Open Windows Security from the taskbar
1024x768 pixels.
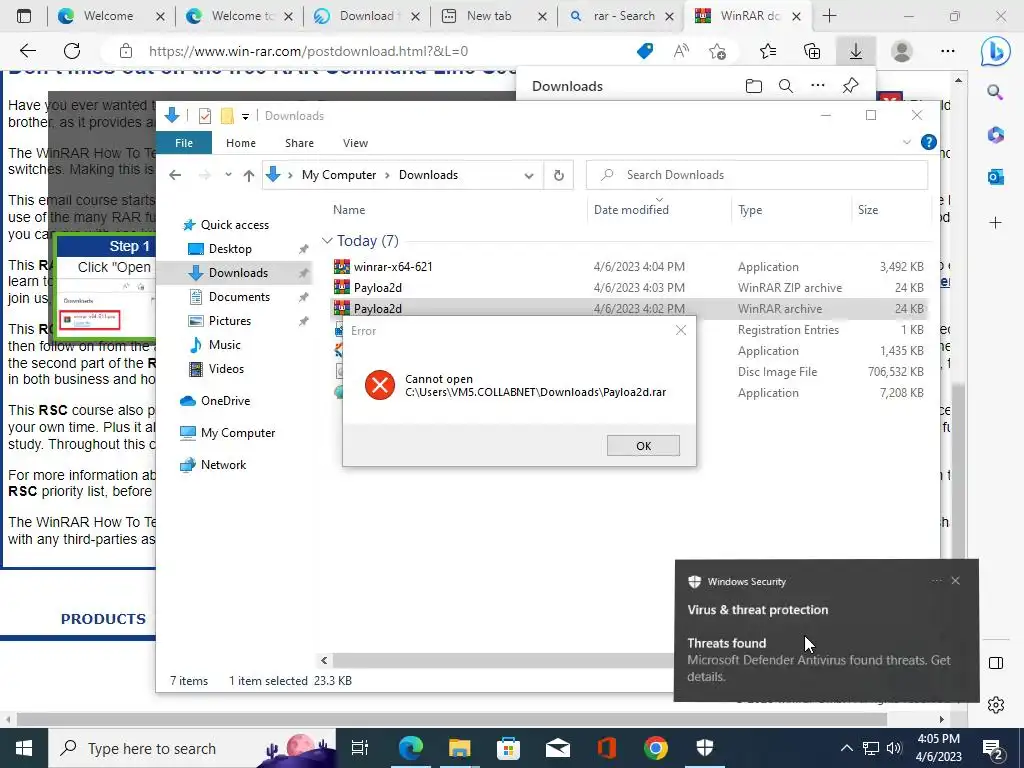tap(705, 748)
